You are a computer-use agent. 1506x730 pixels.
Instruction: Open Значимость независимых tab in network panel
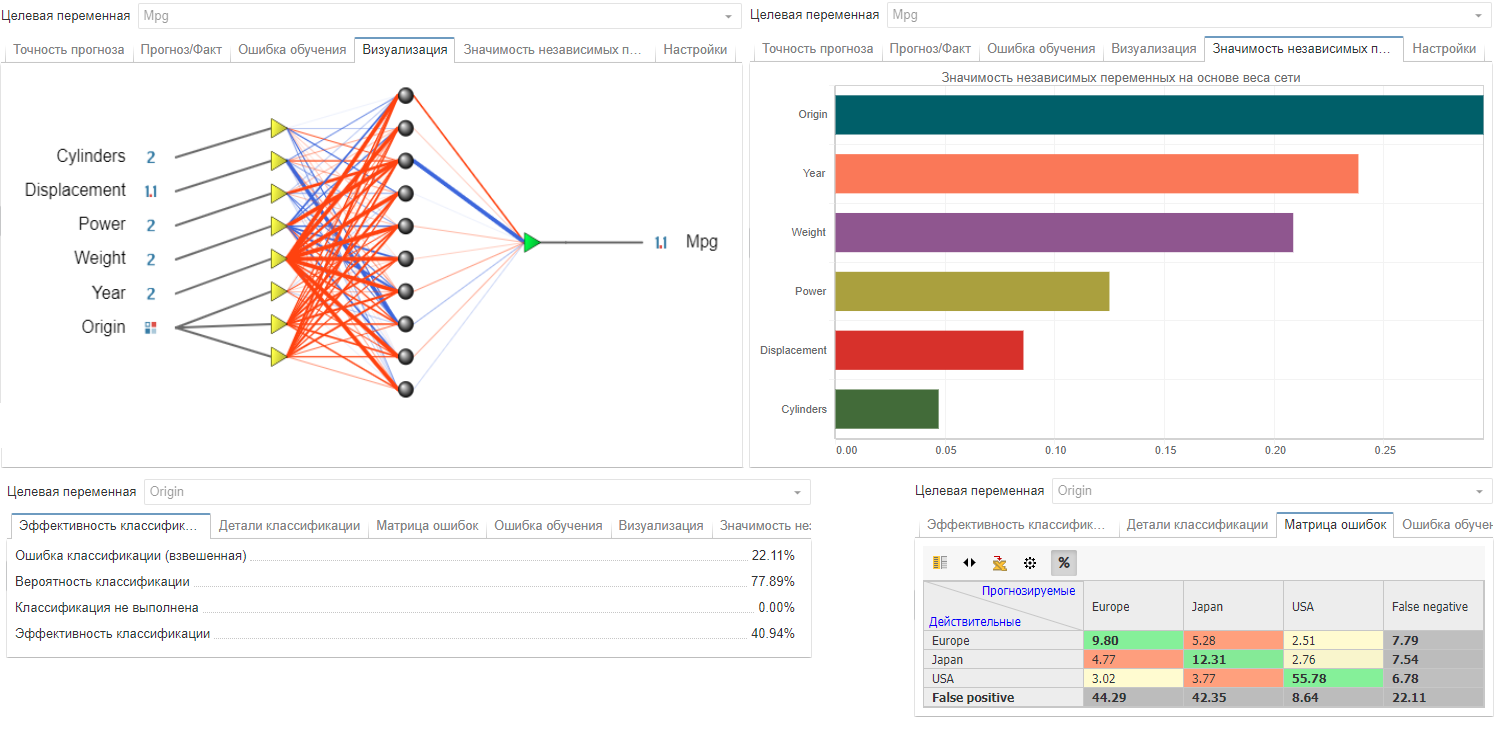pyautogui.click(x=553, y=49)
